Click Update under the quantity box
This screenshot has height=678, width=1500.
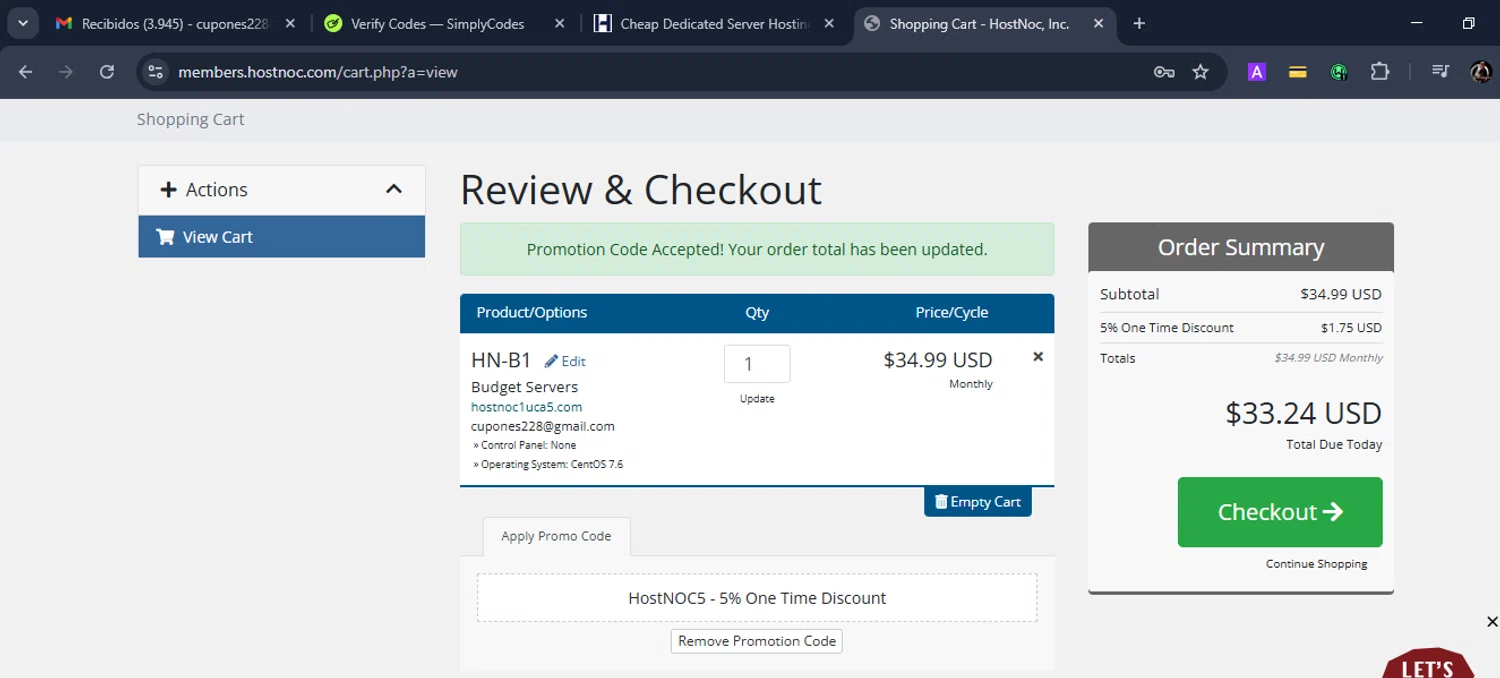tap(757, 399)
